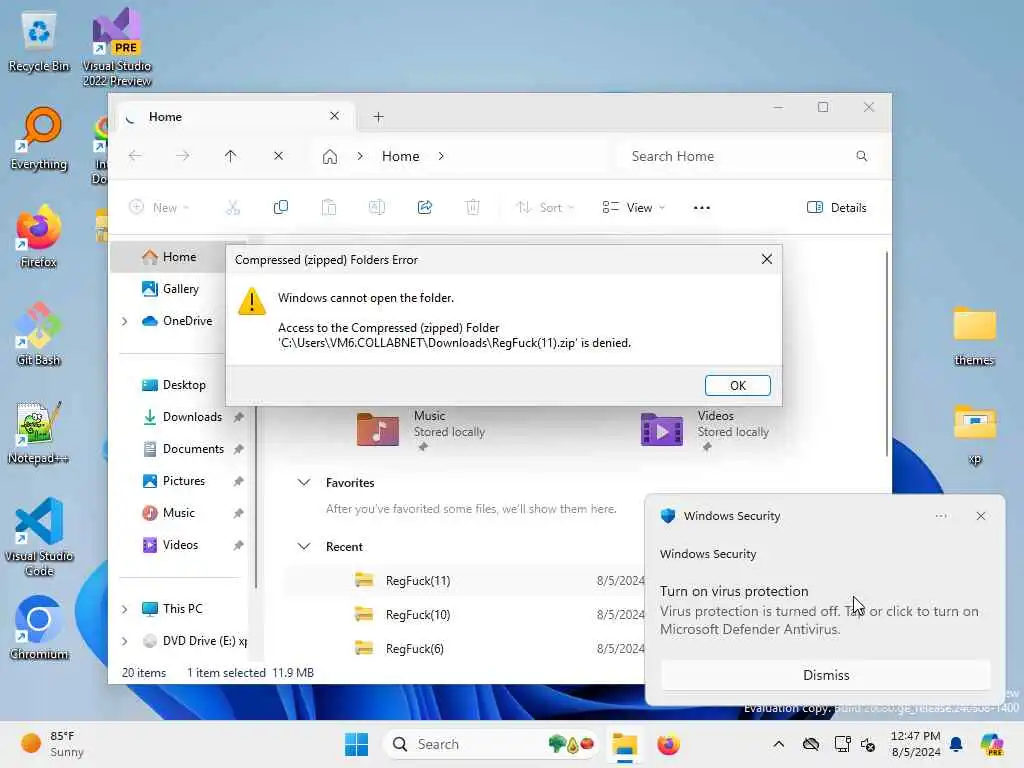Screen dimensions: 1024x768
Task: Open Recycle Bin on the desktop
Action: [x=39, y=42]
